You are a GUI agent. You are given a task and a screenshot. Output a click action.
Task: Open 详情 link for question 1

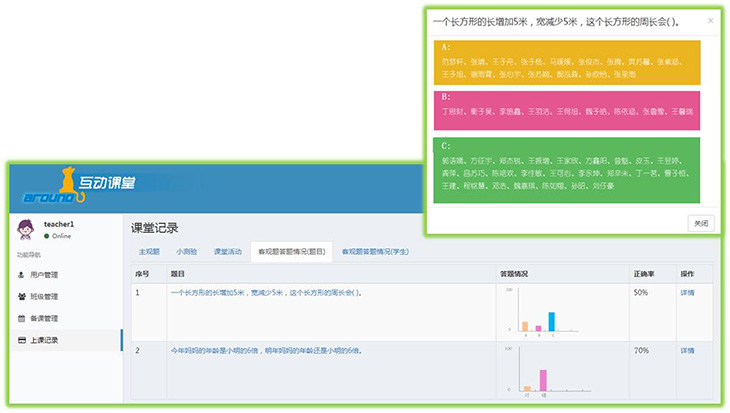click(x=688, y=293)
